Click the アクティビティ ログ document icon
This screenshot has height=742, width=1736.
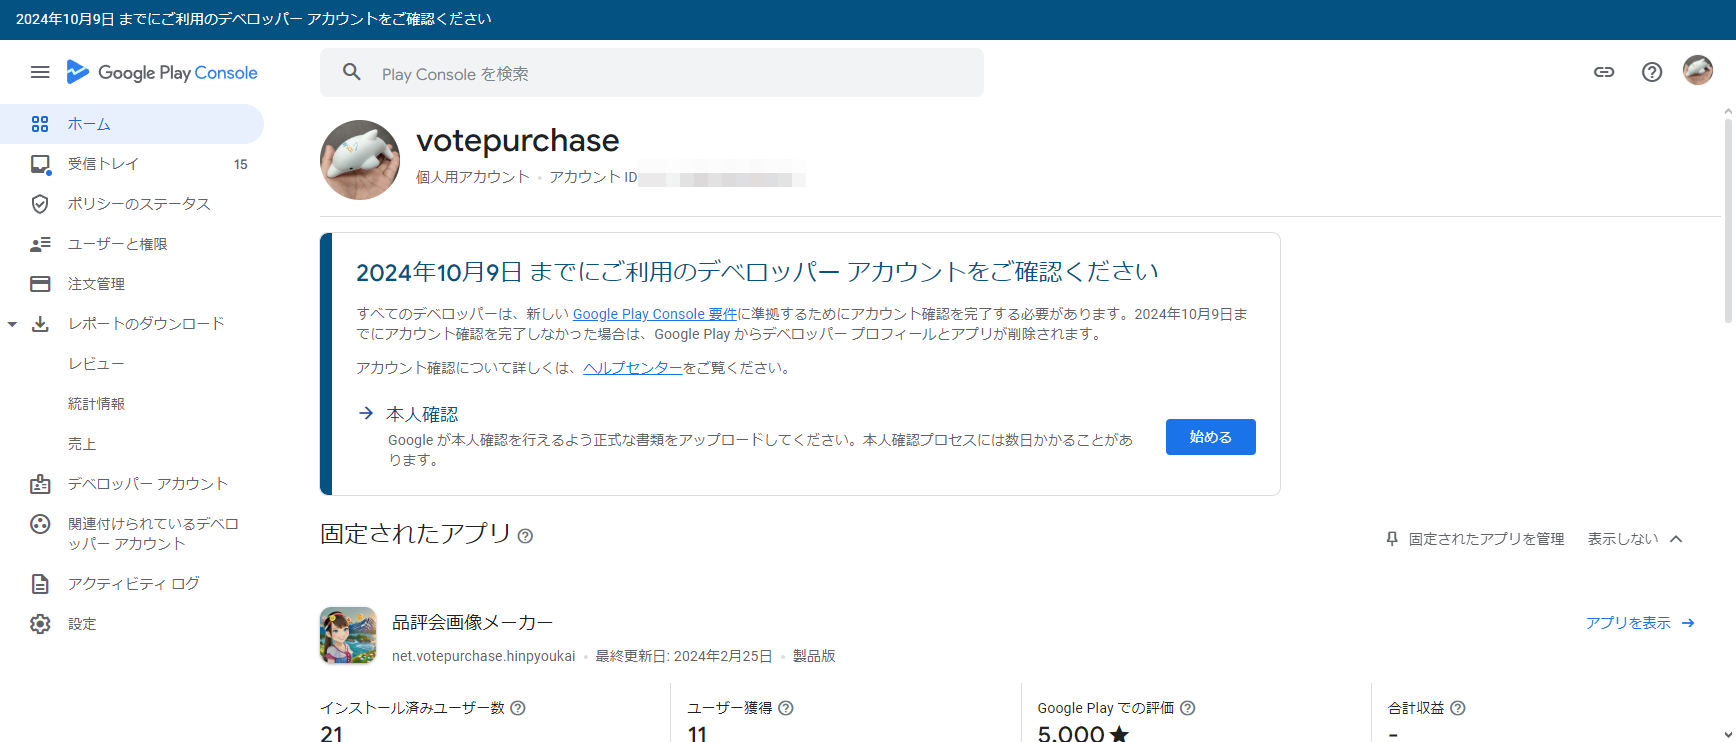click(x=40, y=584)
